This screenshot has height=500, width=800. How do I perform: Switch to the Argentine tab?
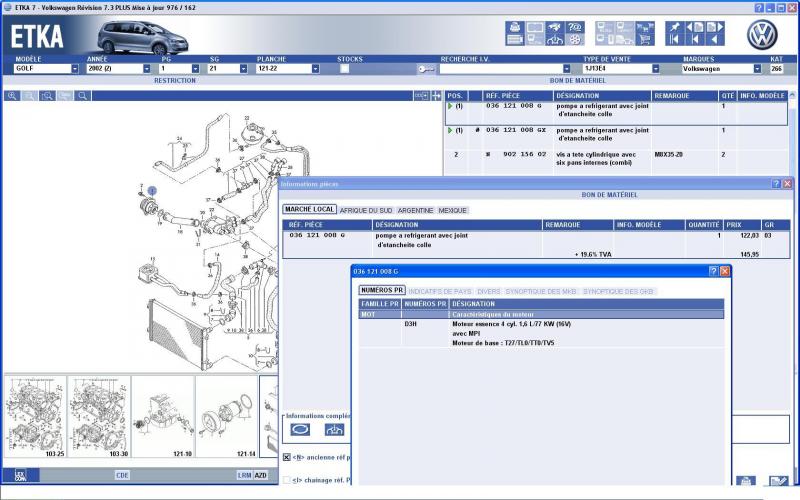pyautogui.click(x=415, y=210)
